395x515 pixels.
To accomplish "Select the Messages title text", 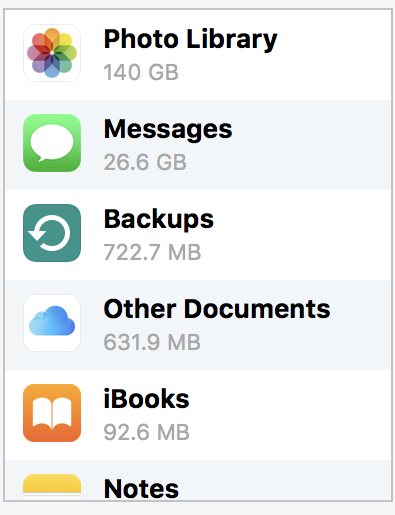I will [x=168, y=130].
